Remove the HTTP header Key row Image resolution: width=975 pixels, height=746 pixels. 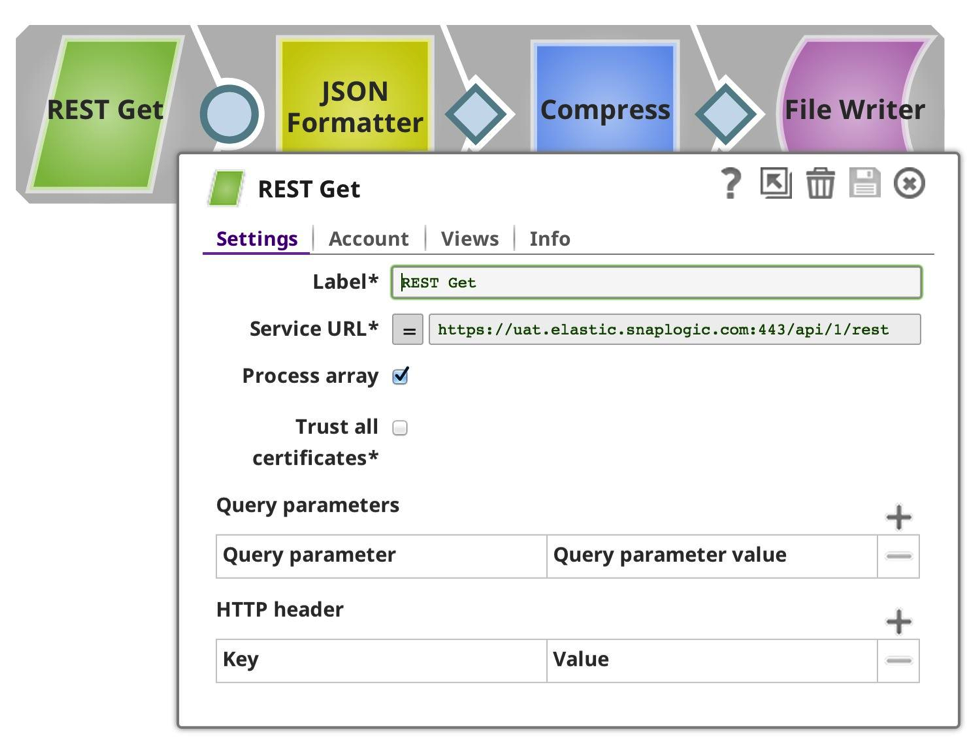(899, 660)
